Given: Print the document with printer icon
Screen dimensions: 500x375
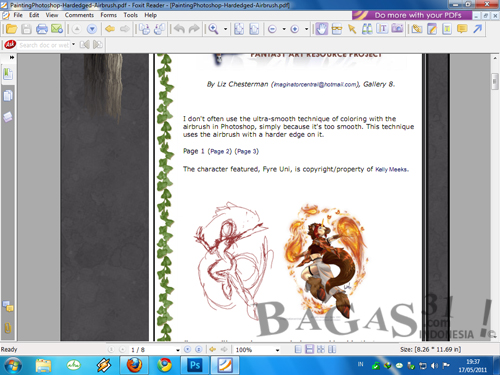Looking at the screenshot, I should [42, 29].
